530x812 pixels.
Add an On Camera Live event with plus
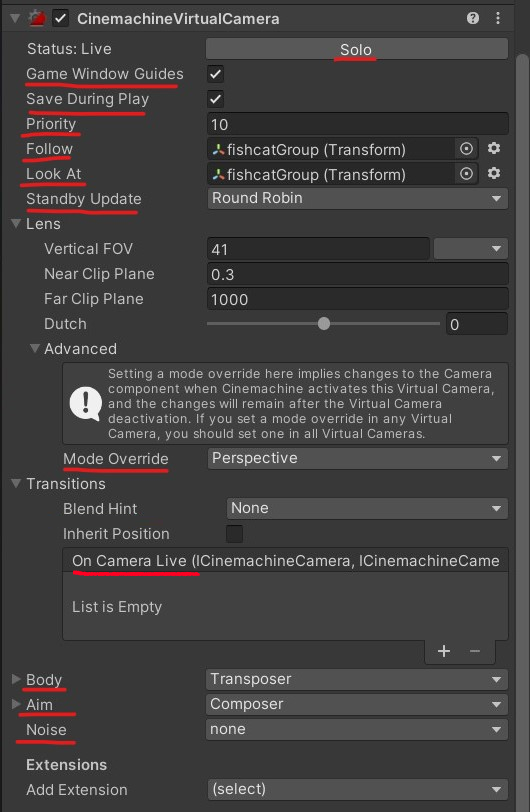444,651
